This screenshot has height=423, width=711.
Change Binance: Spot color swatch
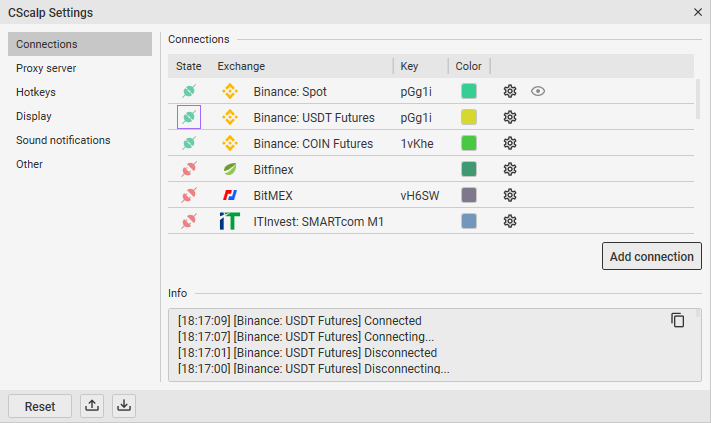click(469, 91)
